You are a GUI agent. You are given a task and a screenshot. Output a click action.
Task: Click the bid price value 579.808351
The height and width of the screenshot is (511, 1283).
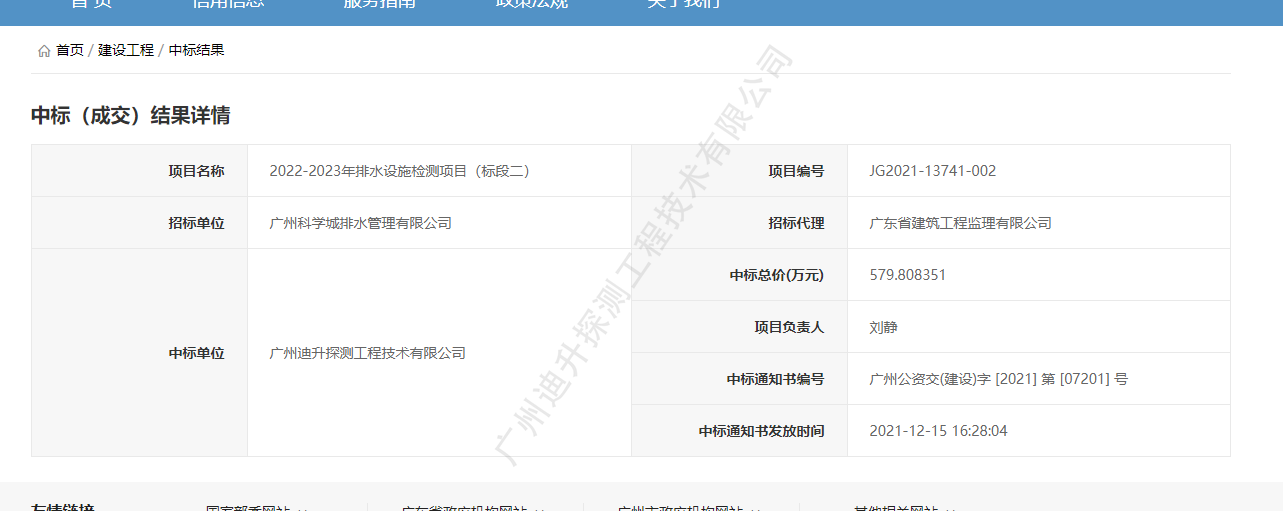click(908, 275)
